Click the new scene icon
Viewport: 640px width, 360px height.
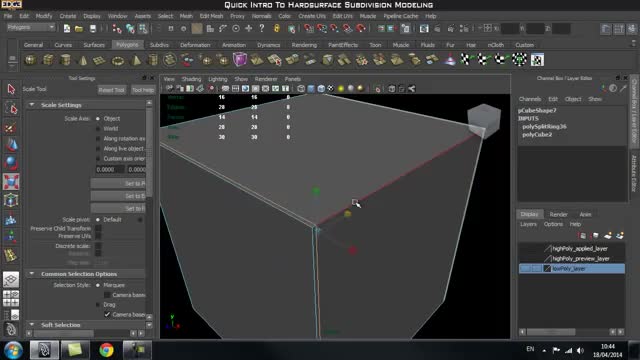click(x=67, y=29)
